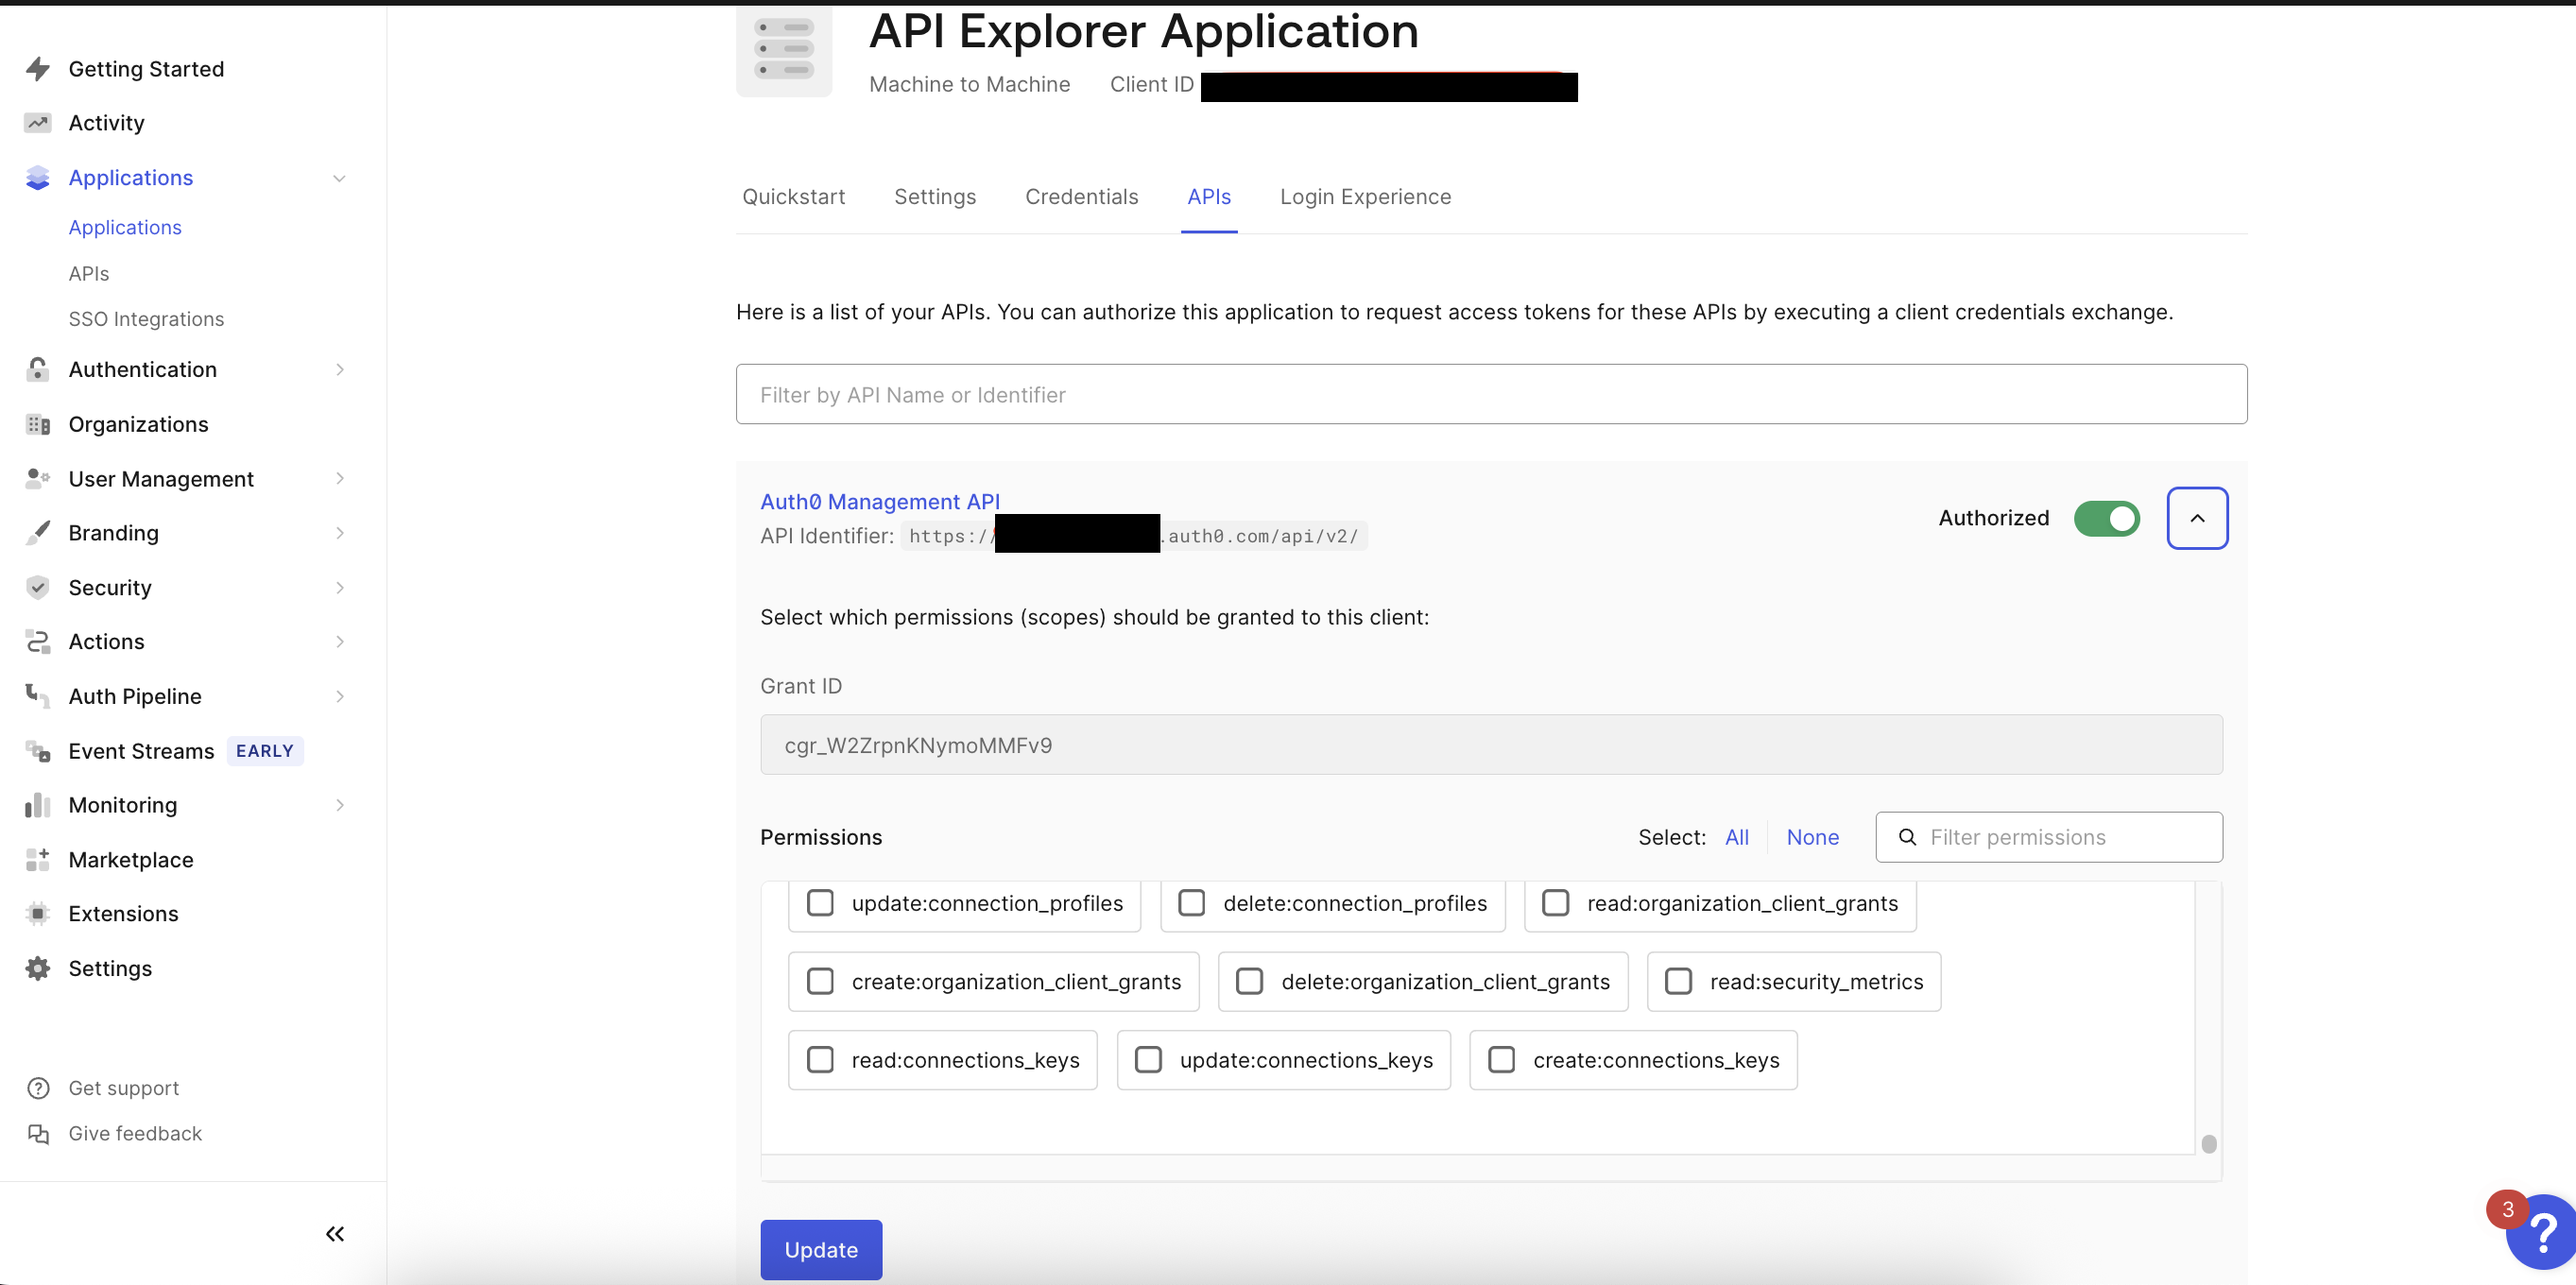Click the permissions list scrollbar thumb

(2209, 1143)
